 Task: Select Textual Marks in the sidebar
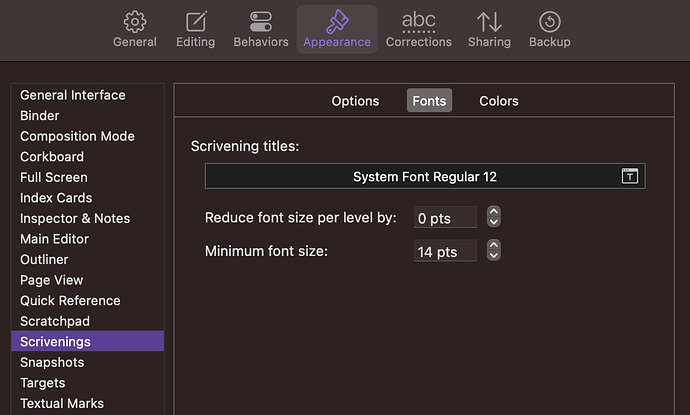click(88, 403)
